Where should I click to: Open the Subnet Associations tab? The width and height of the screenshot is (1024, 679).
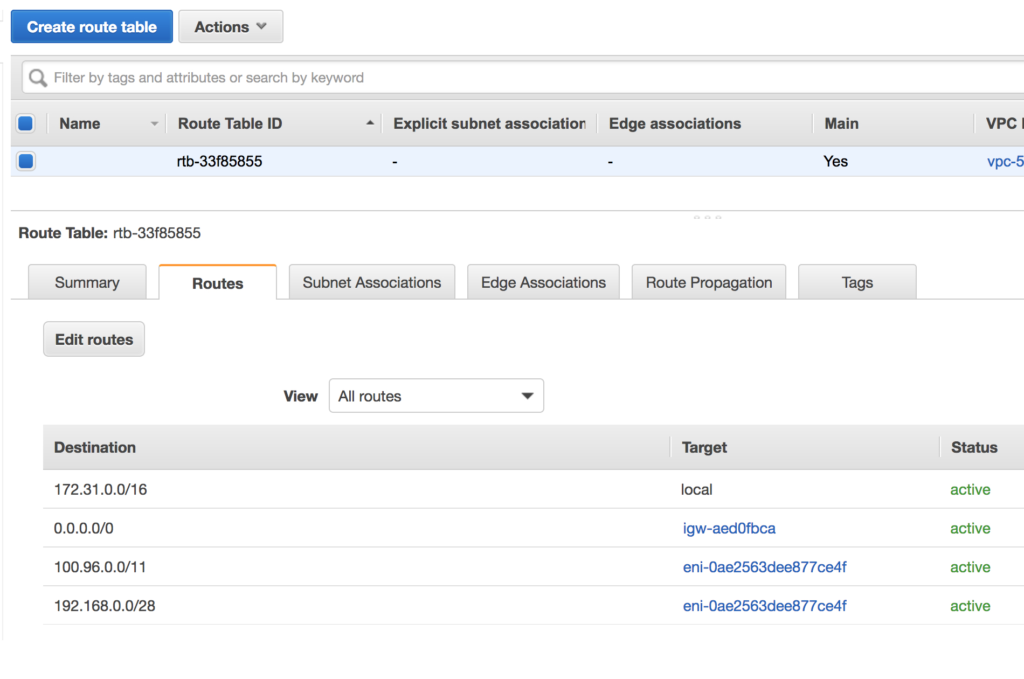click(371, 282)
